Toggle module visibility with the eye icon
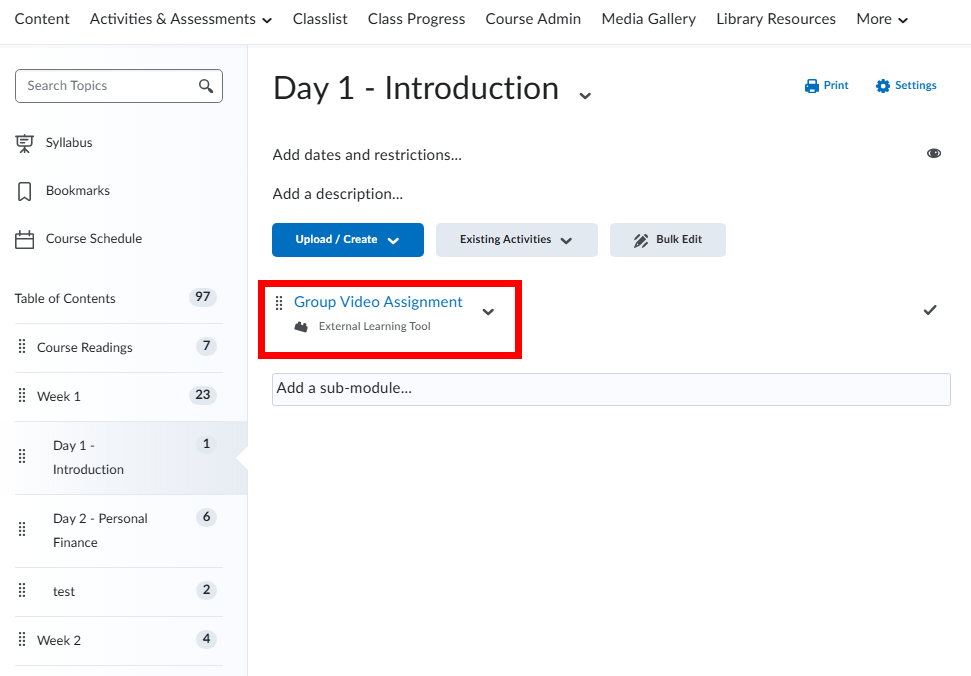This screenshot has height=676, width=971. pos(934,153)
